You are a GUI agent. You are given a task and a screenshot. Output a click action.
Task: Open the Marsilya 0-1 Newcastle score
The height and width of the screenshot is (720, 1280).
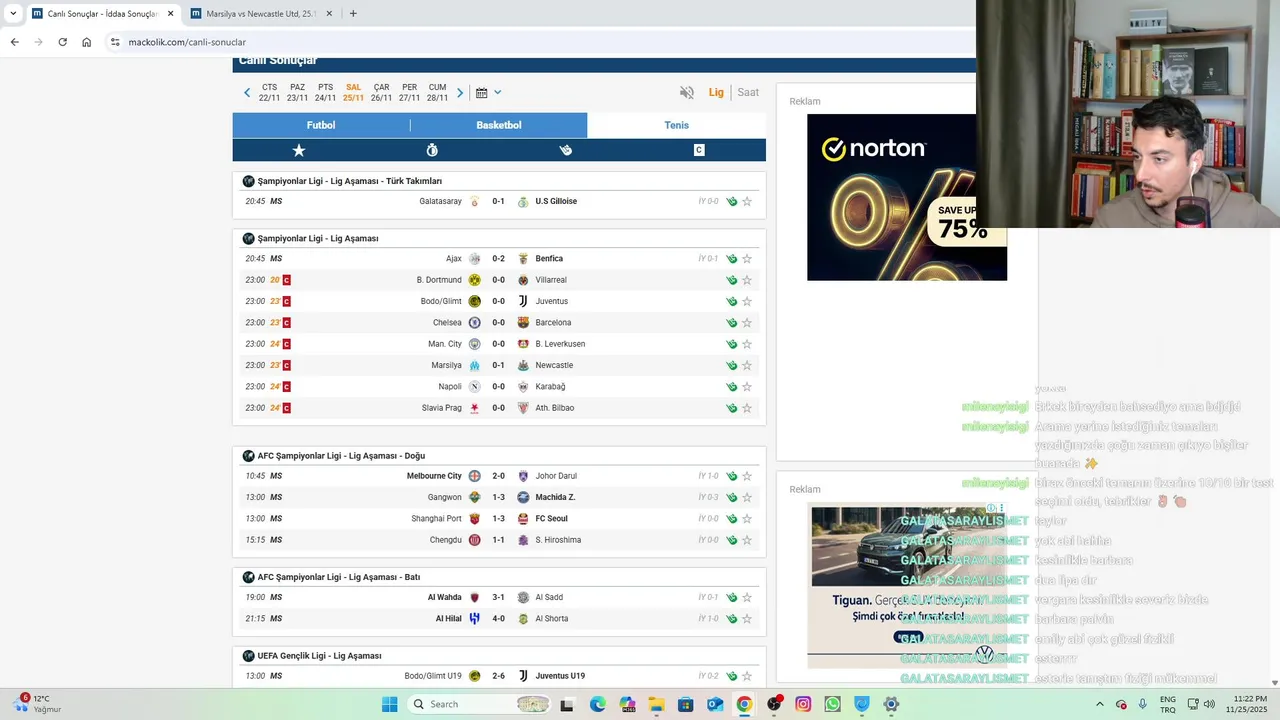click(498, 365)
